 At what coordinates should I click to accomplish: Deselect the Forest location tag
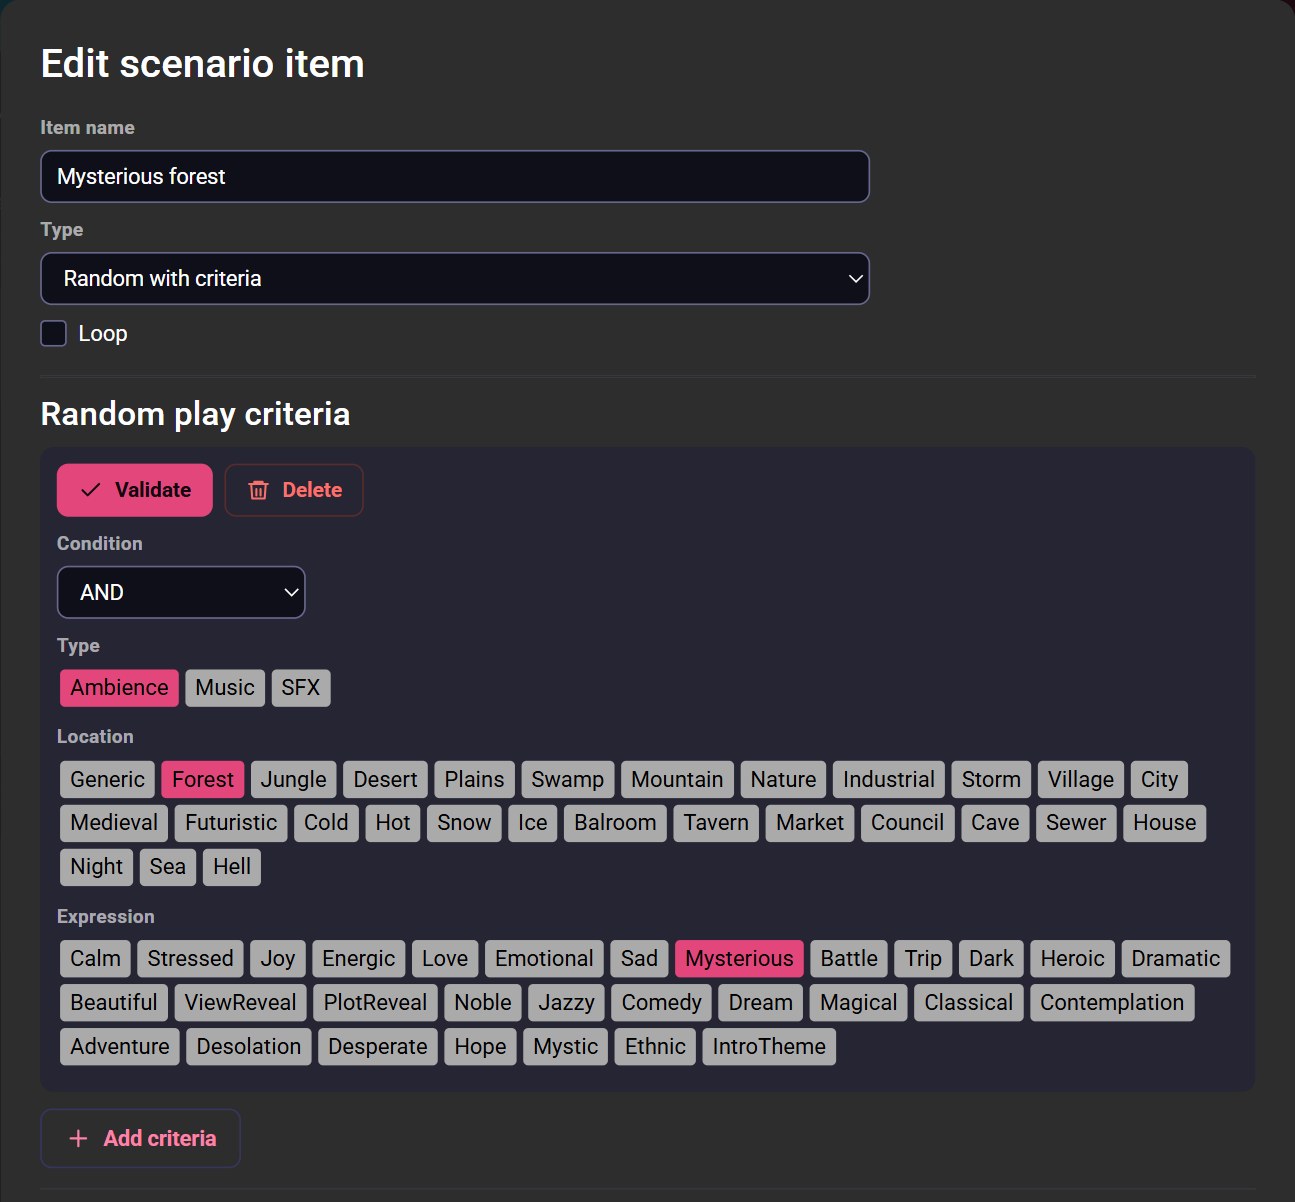pos(203,779)
